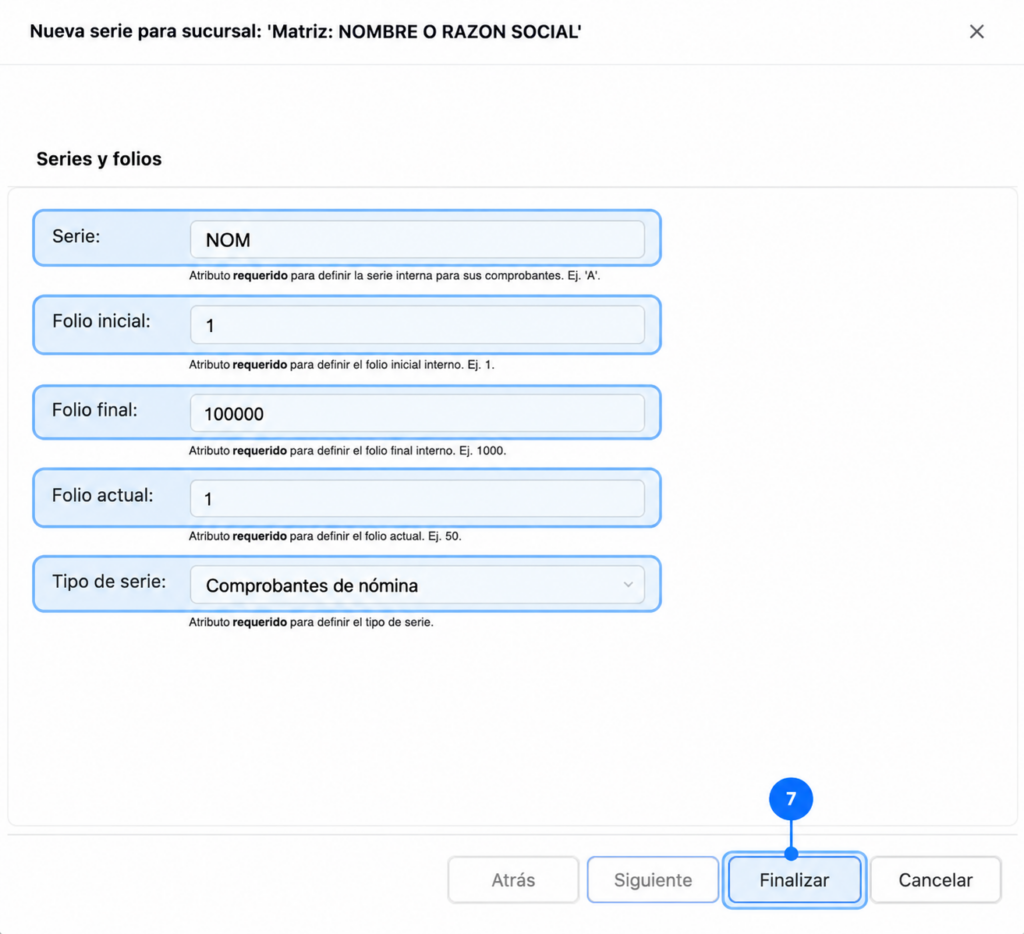Viewport: 1024px width, 934px height.
Task: Close the Nueva serie dialog
Action: (976, 31)
